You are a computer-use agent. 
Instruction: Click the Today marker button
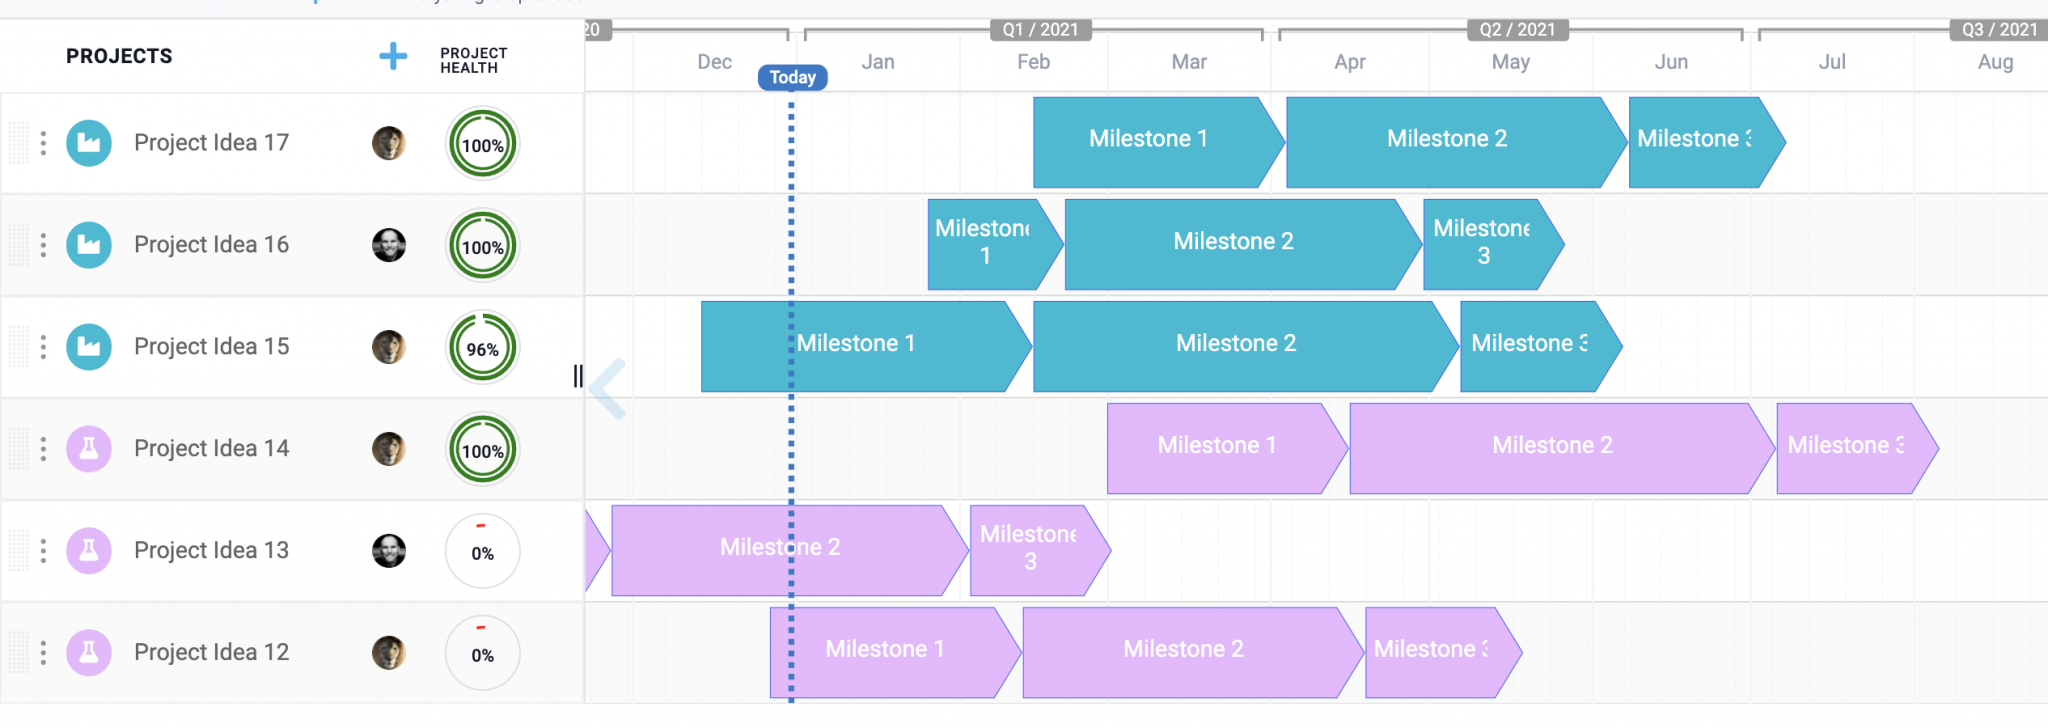[792, 77]
